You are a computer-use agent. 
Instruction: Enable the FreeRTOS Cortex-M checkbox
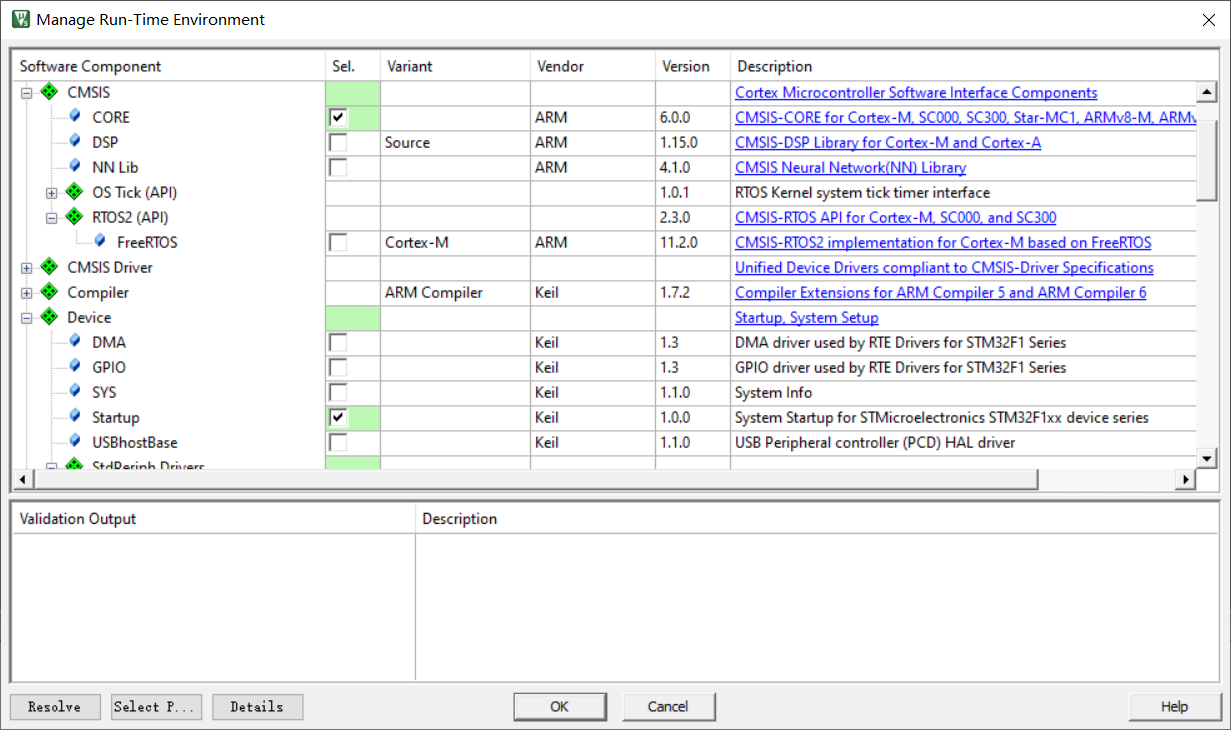tap(339, 242)
